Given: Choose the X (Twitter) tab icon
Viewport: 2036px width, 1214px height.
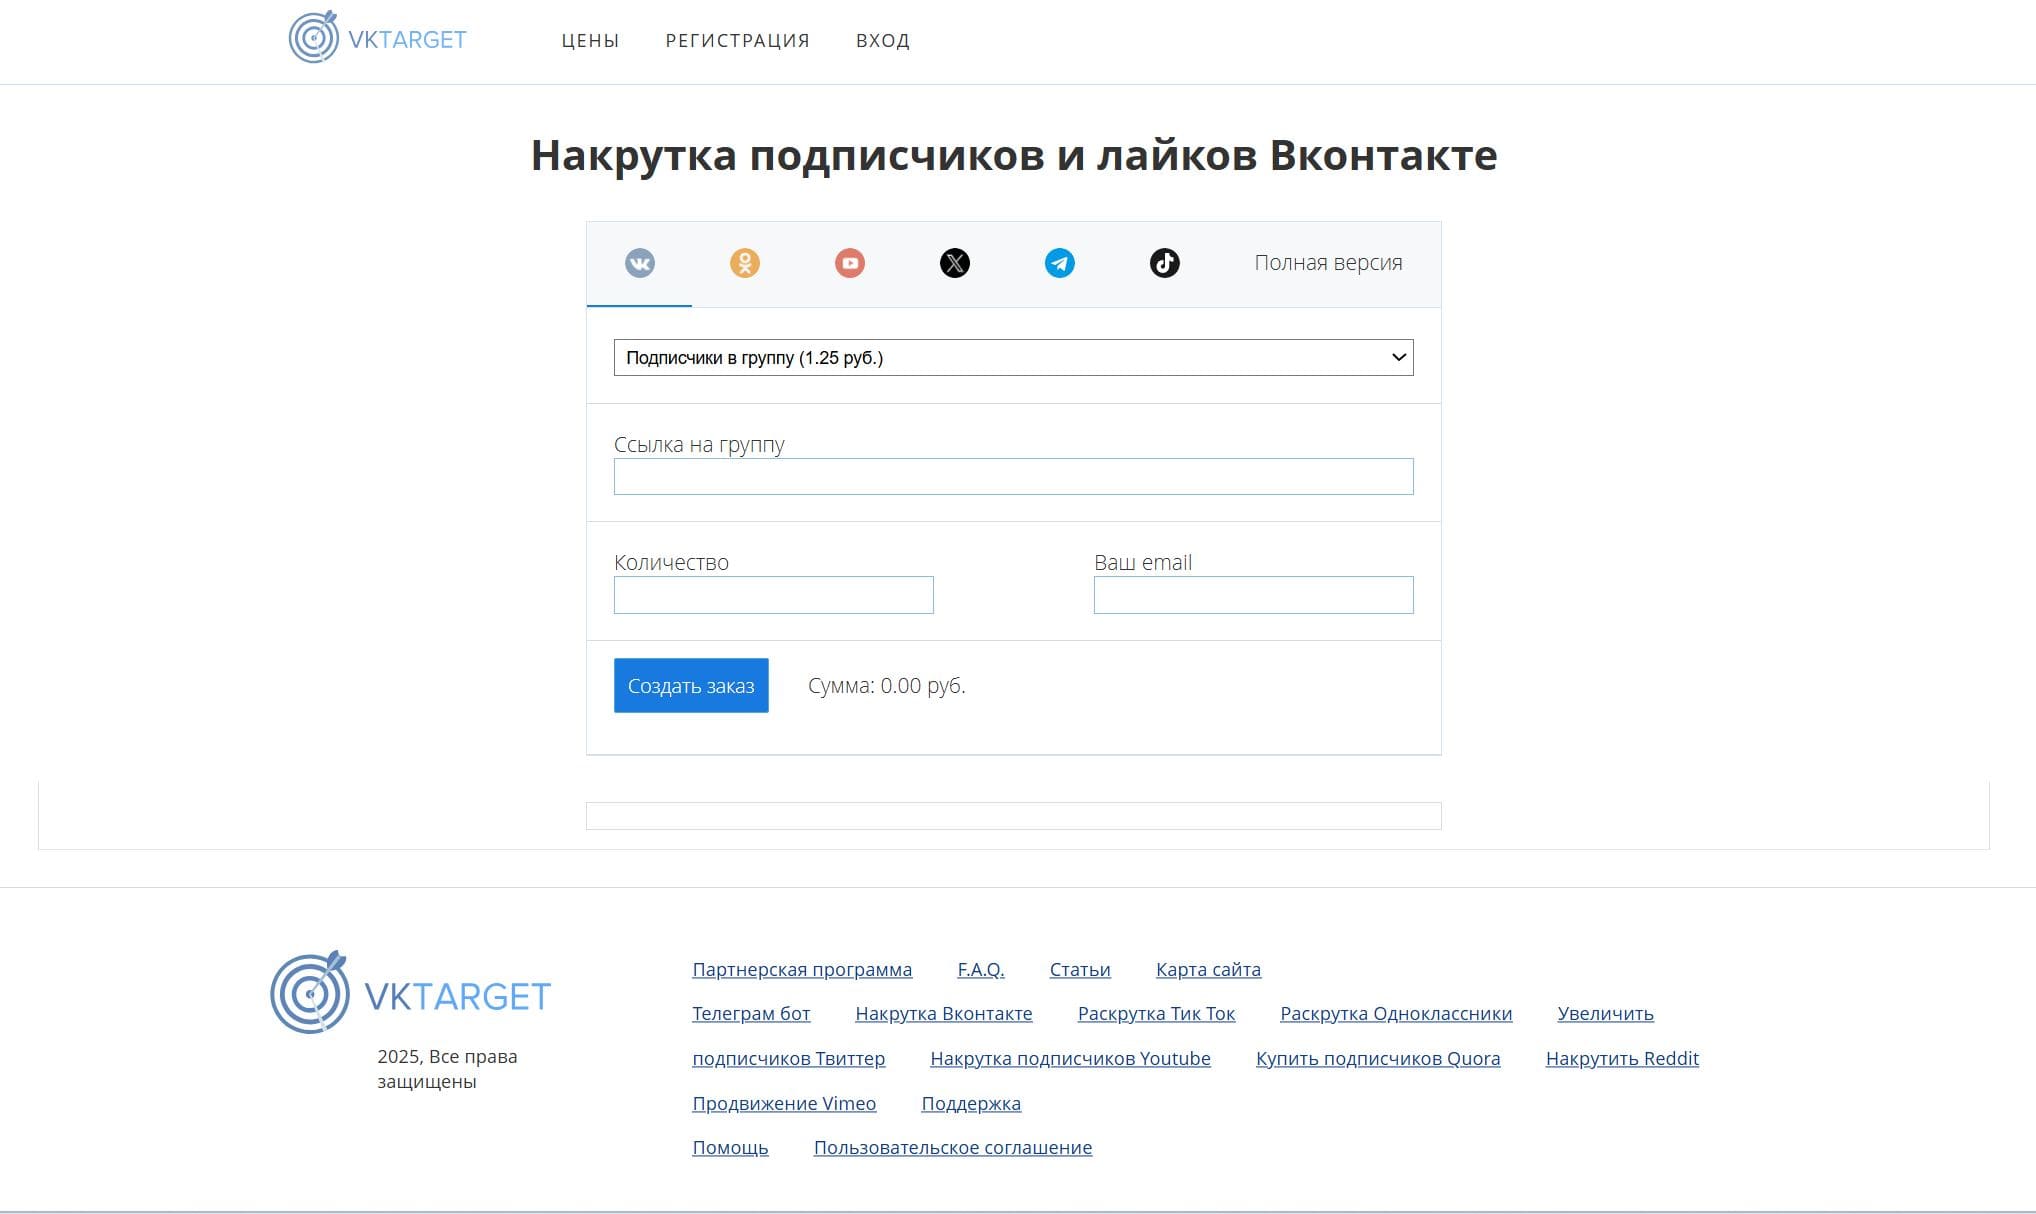Looking at the screenshot, I should tap(955, 263).
